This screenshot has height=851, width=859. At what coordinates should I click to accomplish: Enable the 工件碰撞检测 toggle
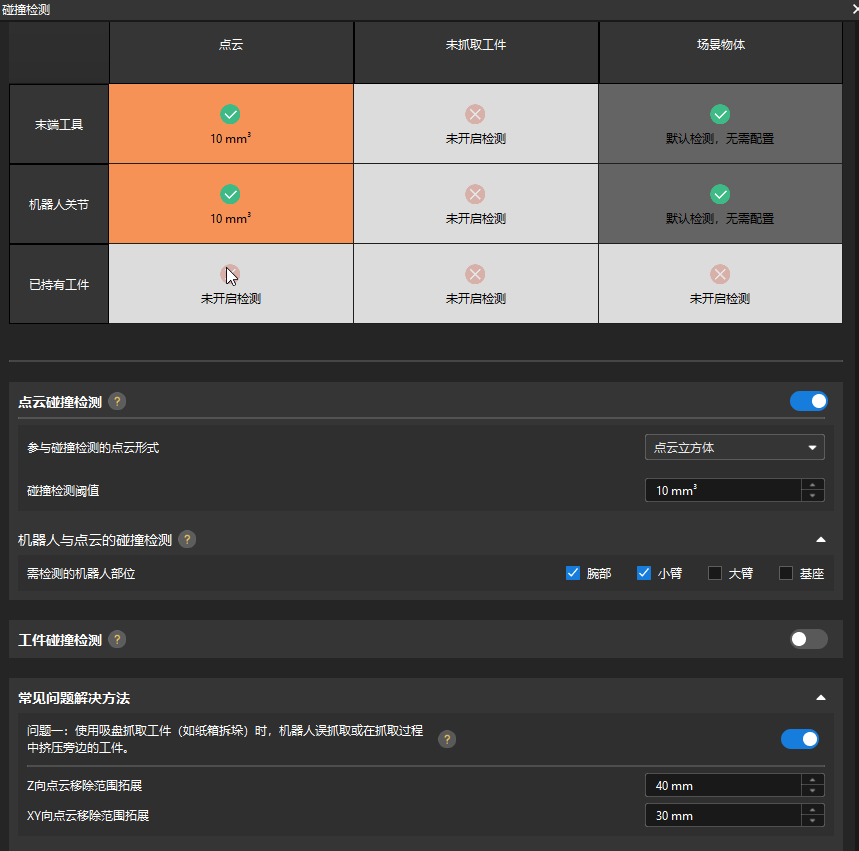click(807, 639)
